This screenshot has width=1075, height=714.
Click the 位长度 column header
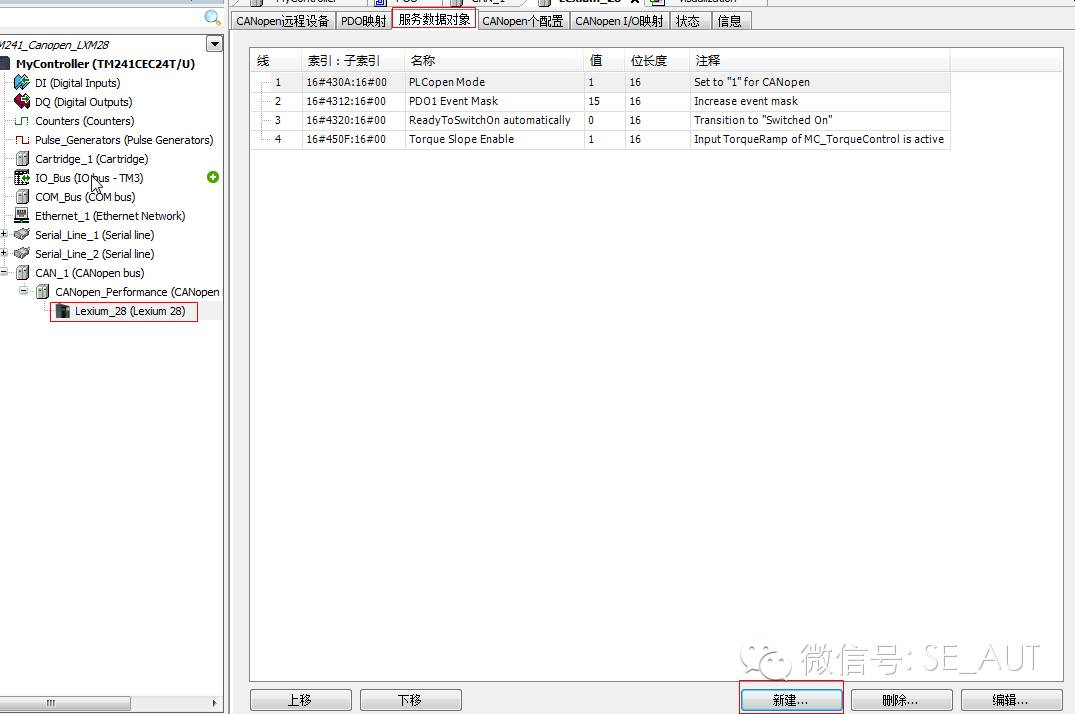pyautogui.click(x=657, y=60)
